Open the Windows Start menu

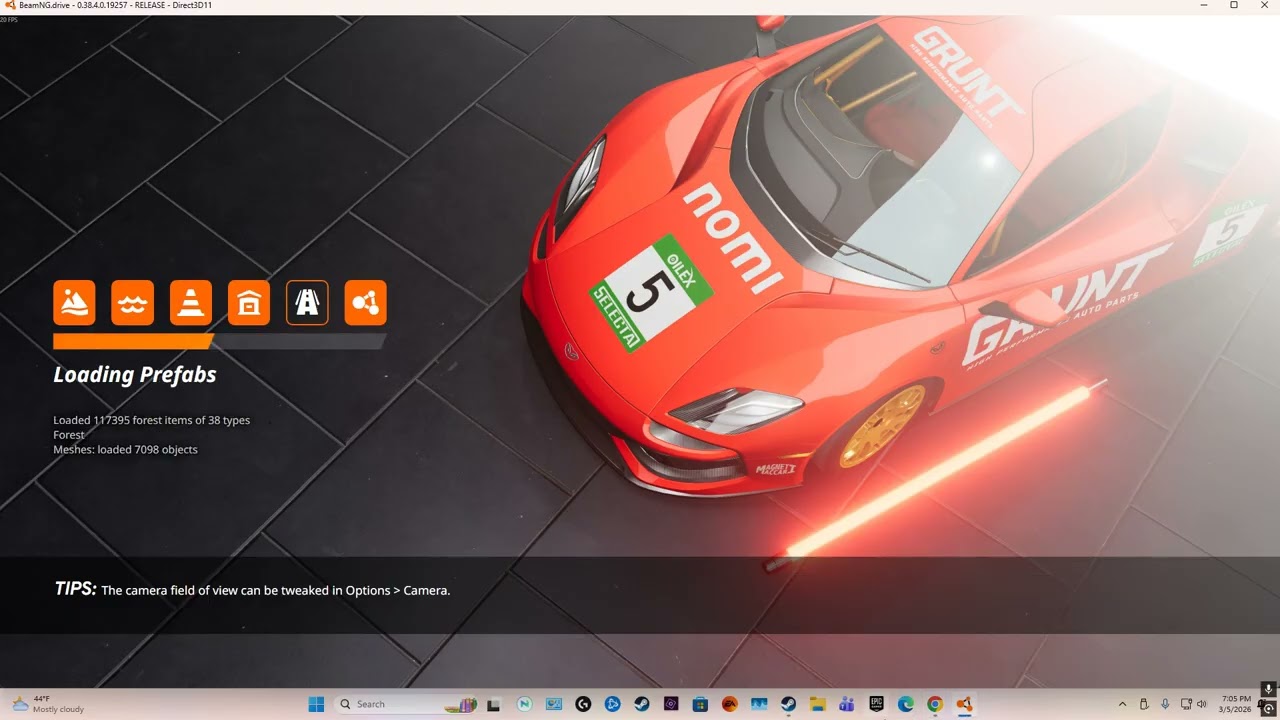click(316, 704)
